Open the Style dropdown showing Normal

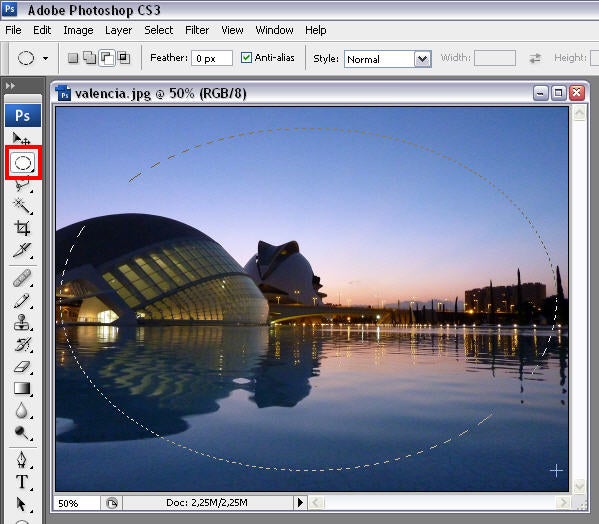coord(388,59)
